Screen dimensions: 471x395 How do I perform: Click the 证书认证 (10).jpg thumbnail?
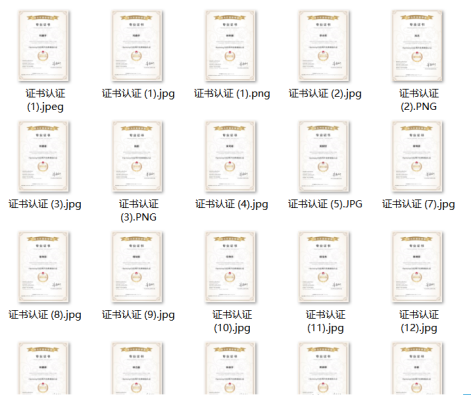pyautogui.click(x=230, y=267)
